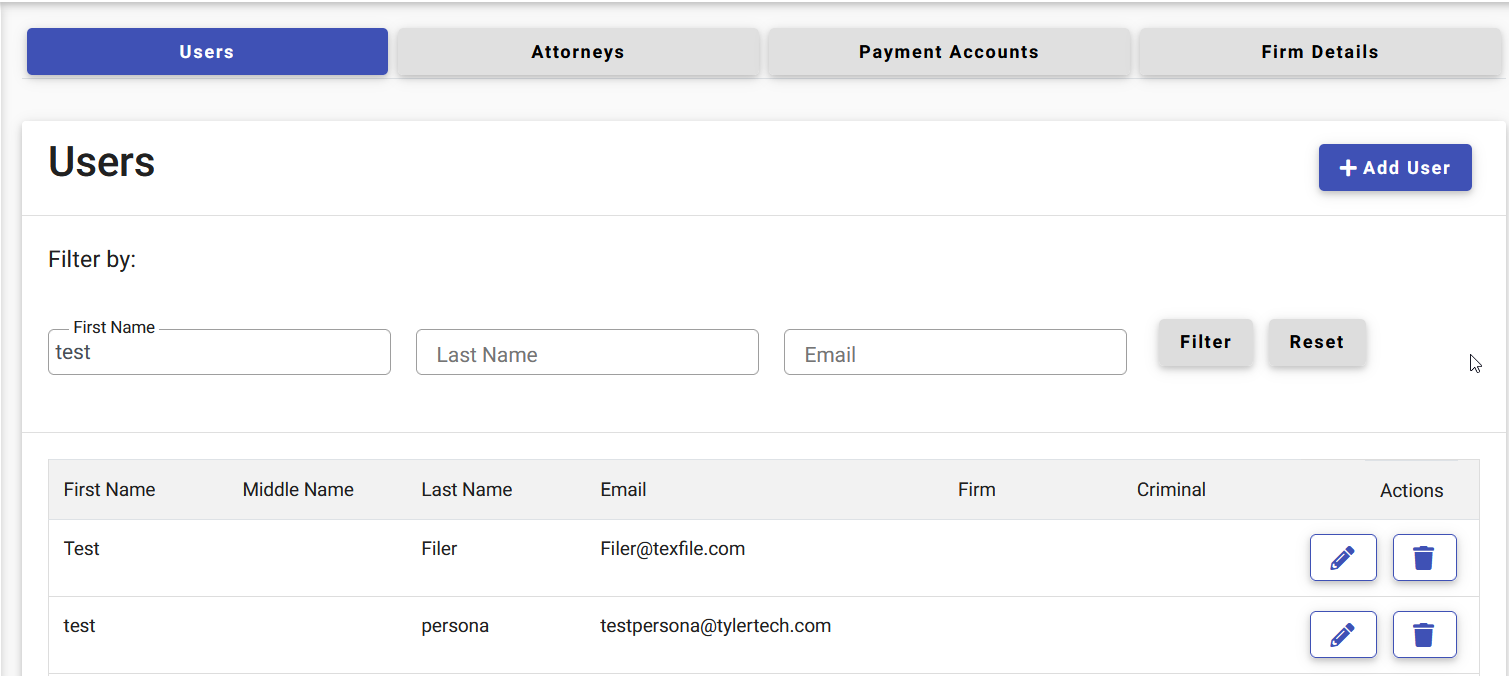Go to the Firm Details tab

[x=1320, y=52]
